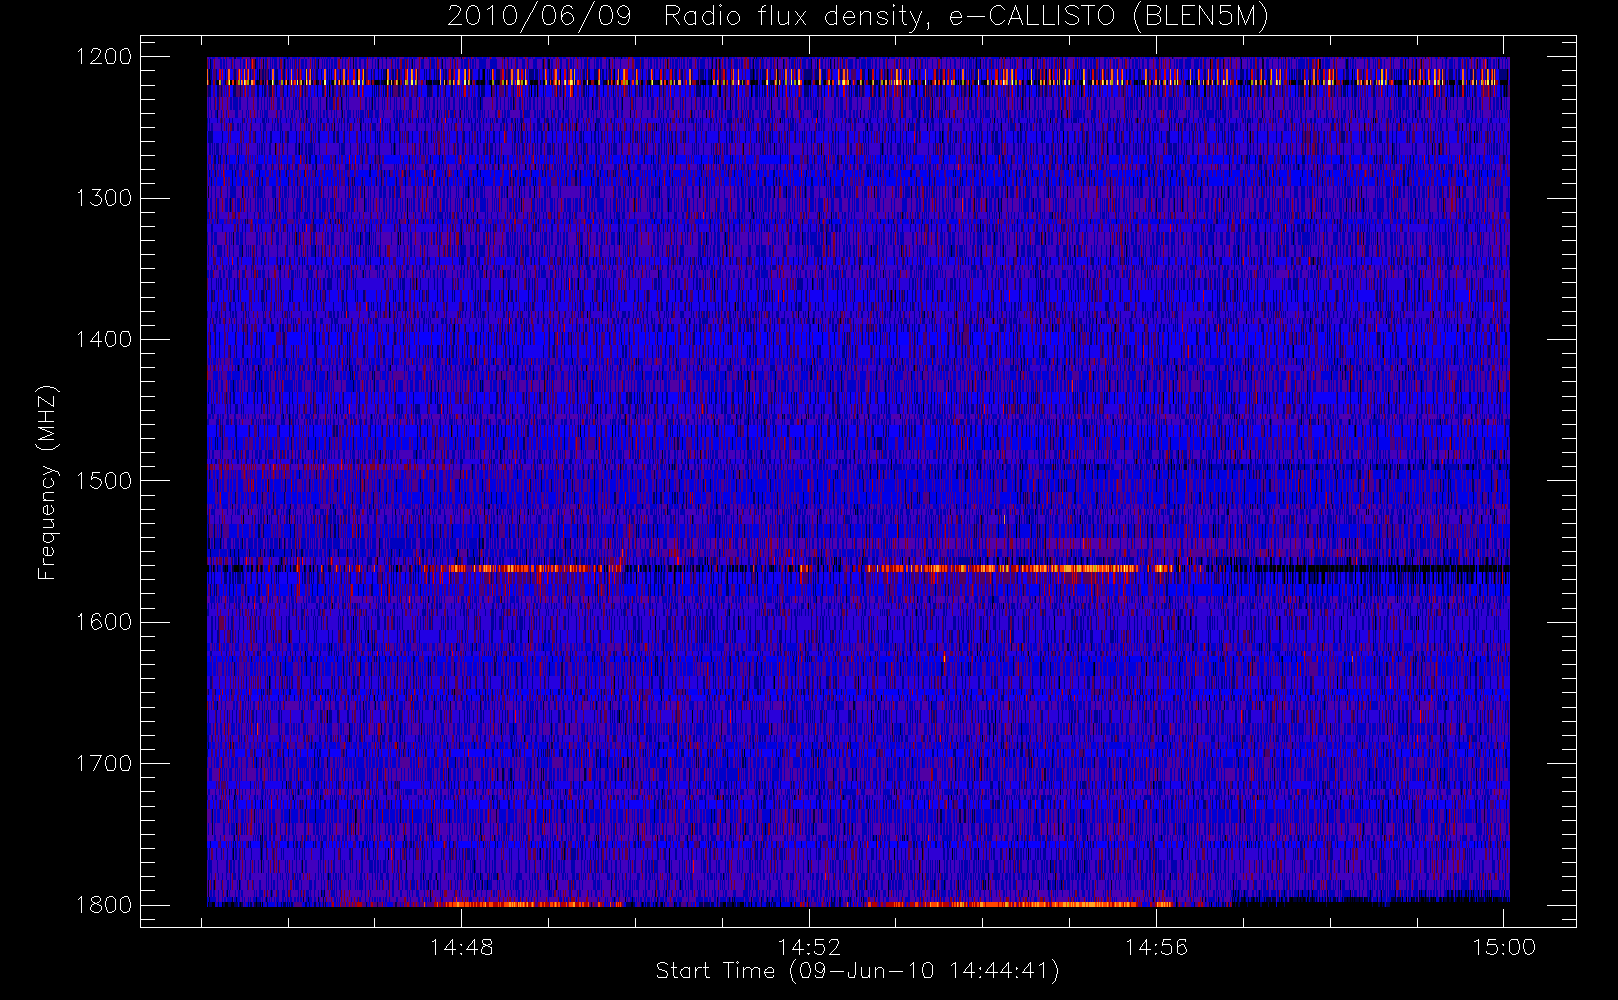Click the 14:48 time axis label

click(461, 947)
